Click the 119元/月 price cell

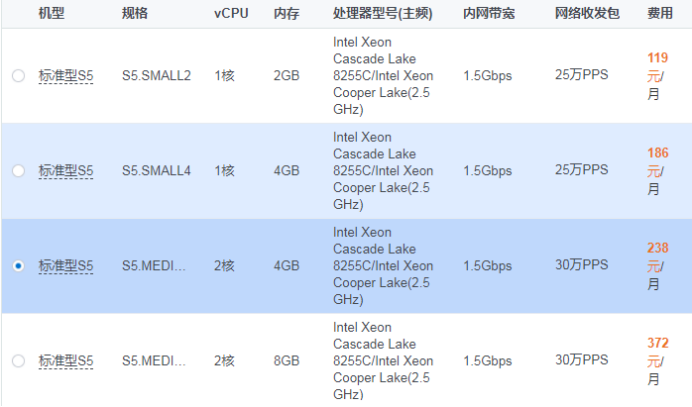point(657,76)
